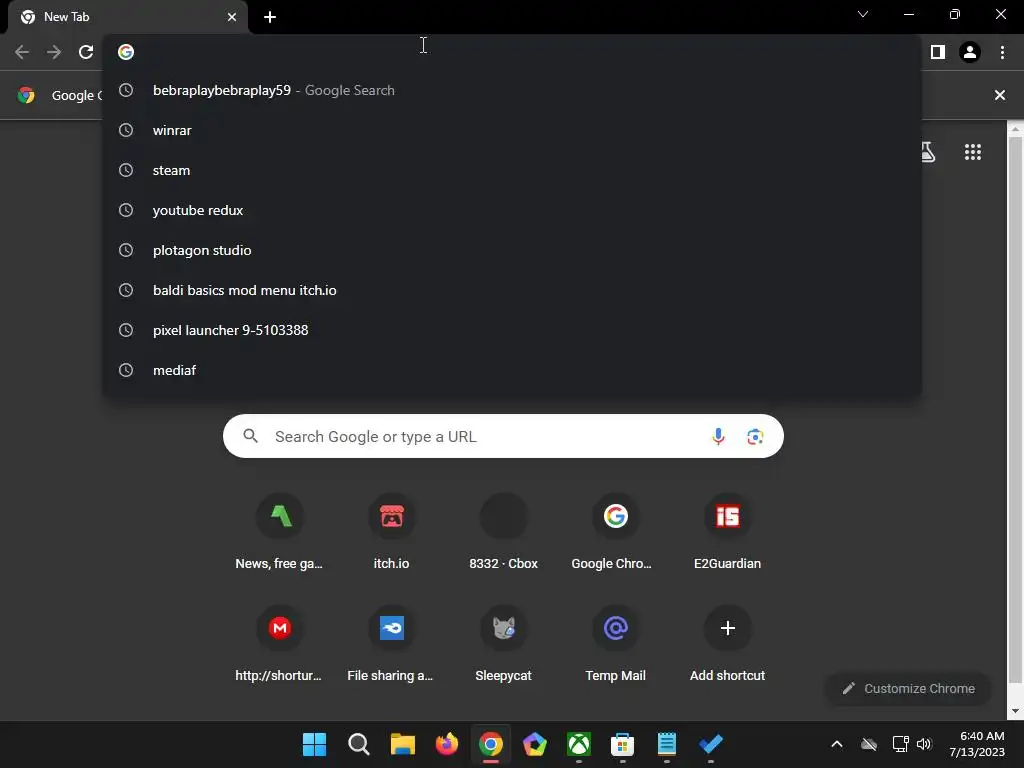This screenshot has height=768, width=1024.
Task: Choose pixel launcher 9-5103388 suggestion
Action: click(512, 330)
